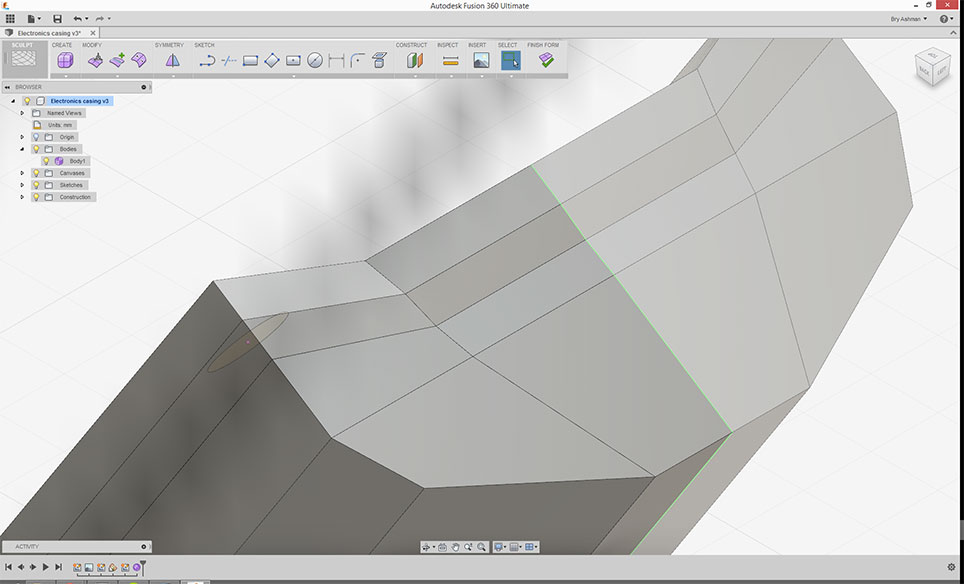Select the Circle sketch tool
964x584 pixels.
coord(315,60)
